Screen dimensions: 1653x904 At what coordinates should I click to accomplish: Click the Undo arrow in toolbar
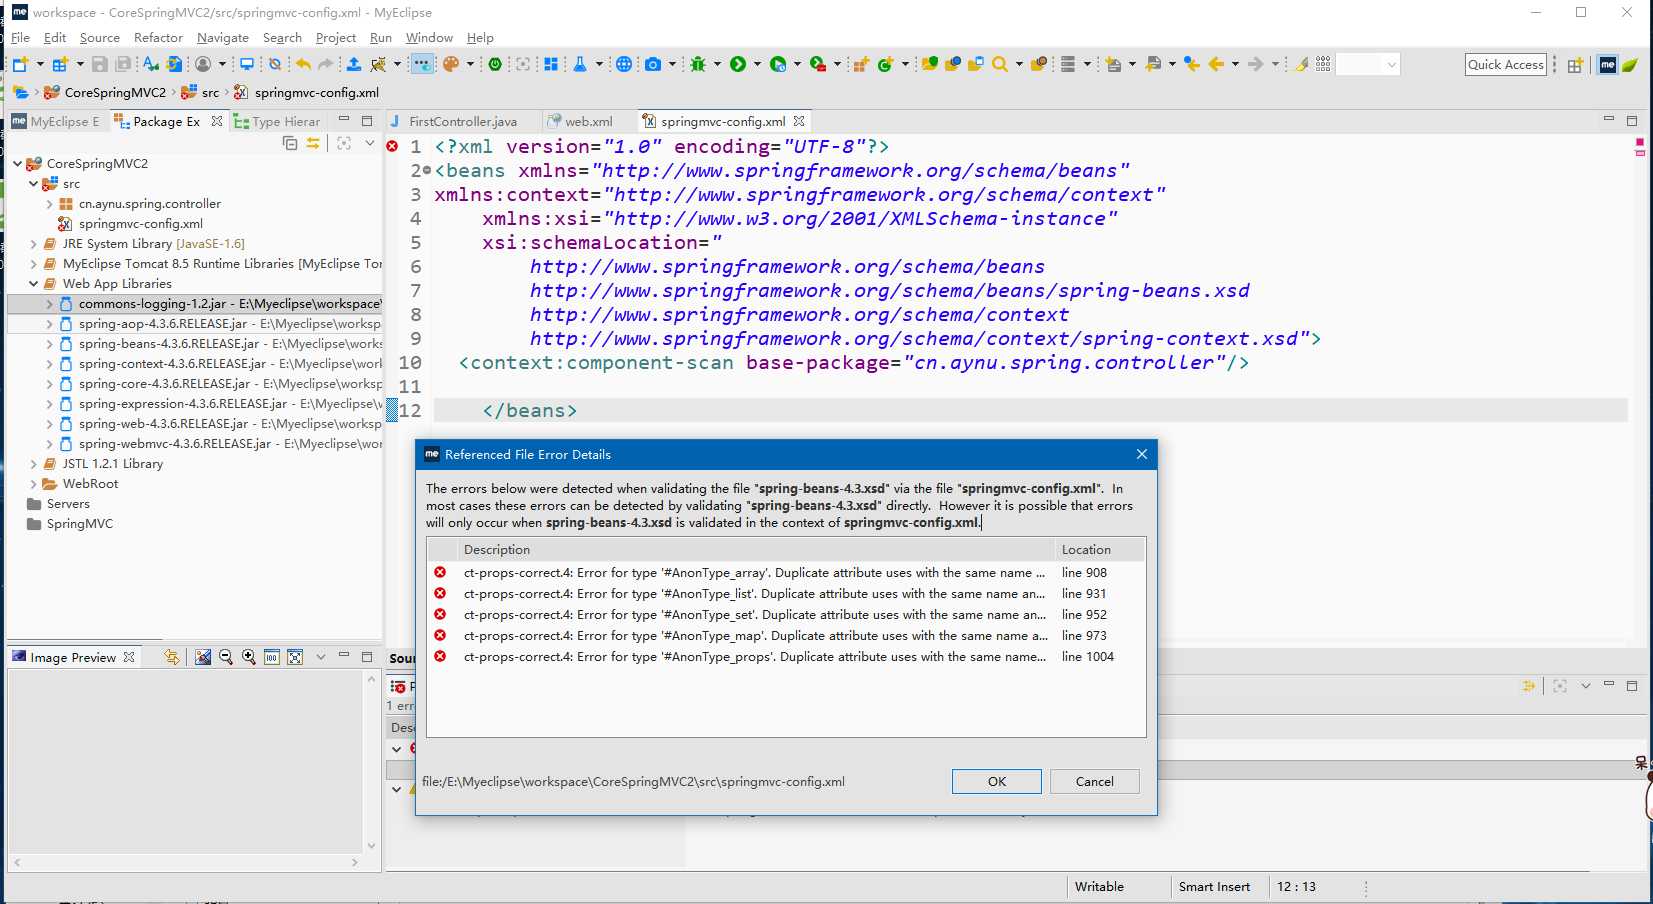click(x=303, y=64)
